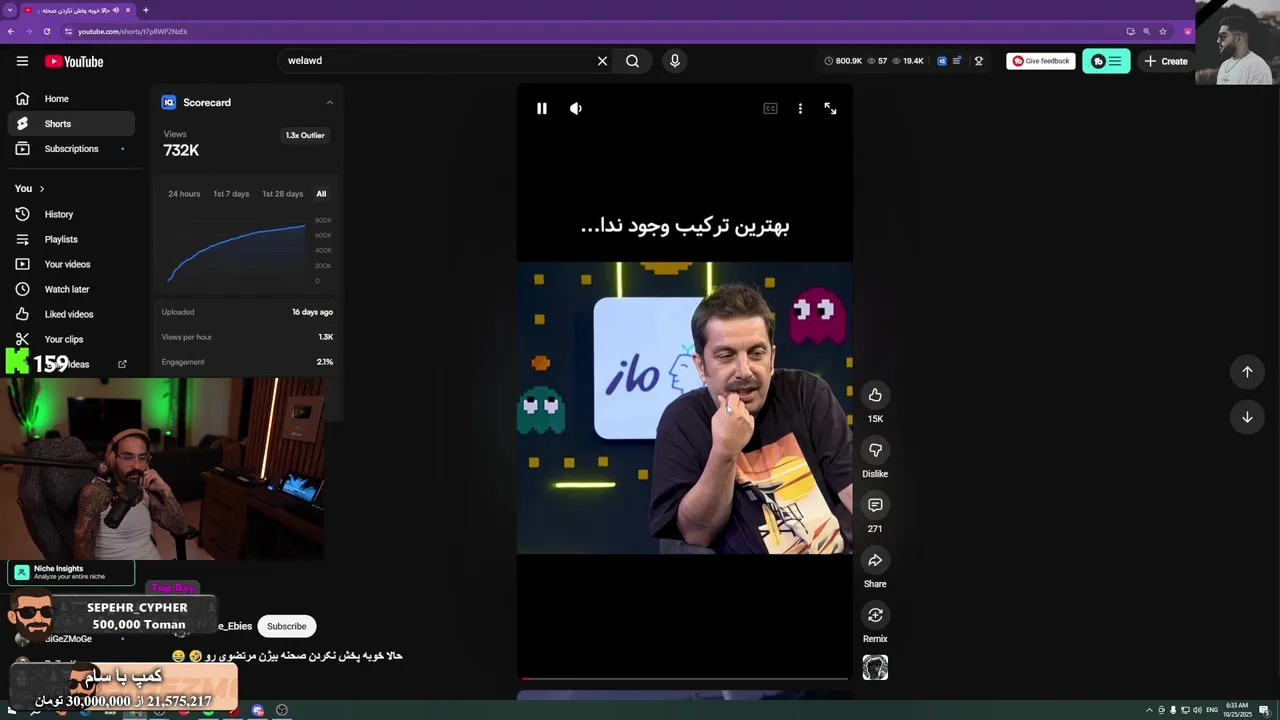Viewport: 1280px width, 720px height.
Task: Click the vidIQ trophy icon
Action: [x=979, y=61]
